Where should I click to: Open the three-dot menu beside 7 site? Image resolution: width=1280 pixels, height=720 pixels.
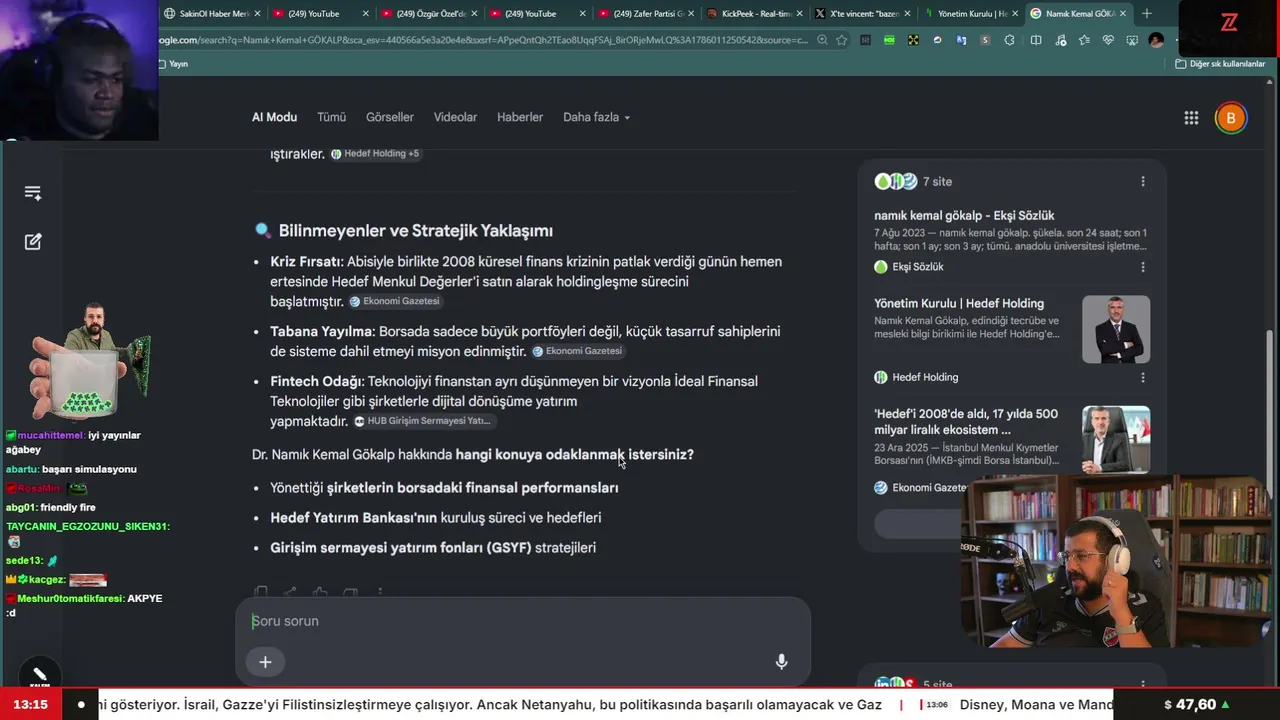pyautogui.click(x=1143, y=182)
